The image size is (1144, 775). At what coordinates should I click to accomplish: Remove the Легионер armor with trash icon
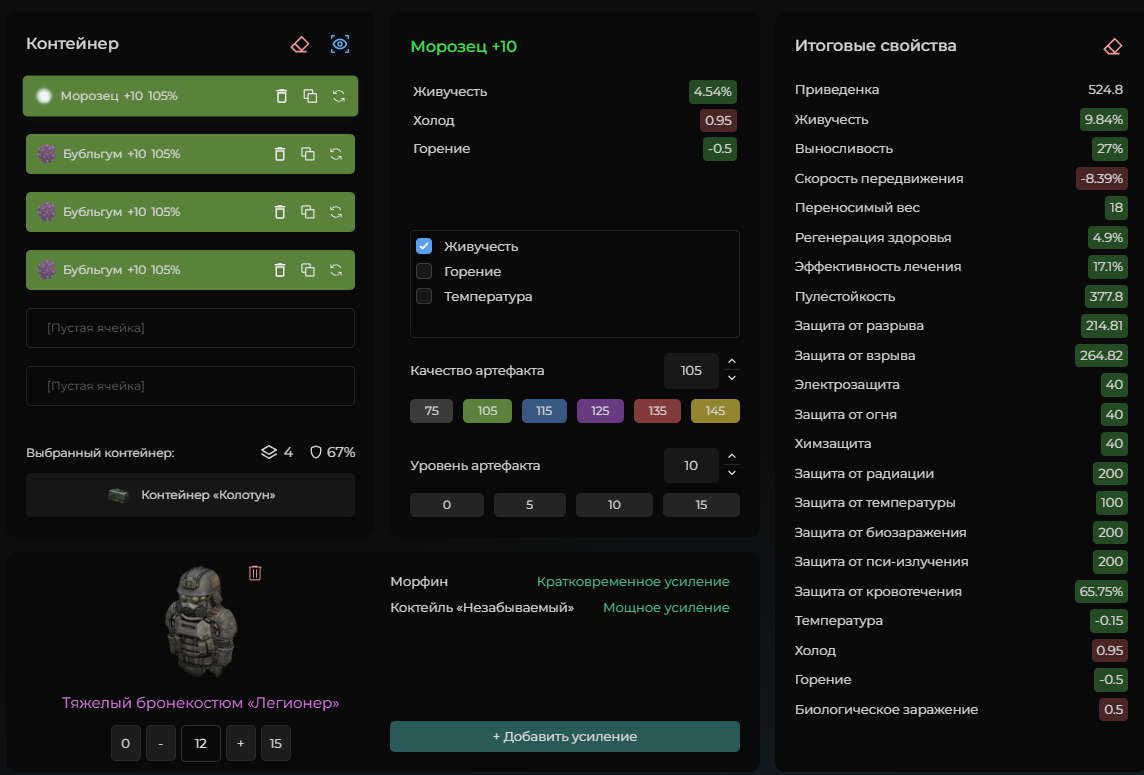(255, 573)
